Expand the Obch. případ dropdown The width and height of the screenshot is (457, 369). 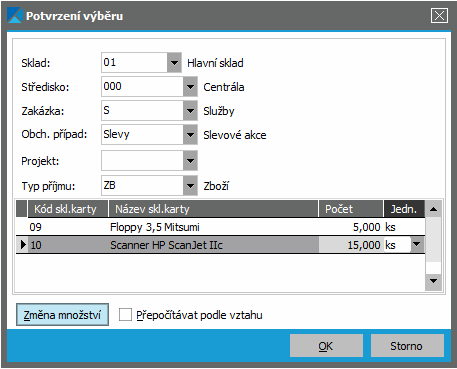coord(190,135)
